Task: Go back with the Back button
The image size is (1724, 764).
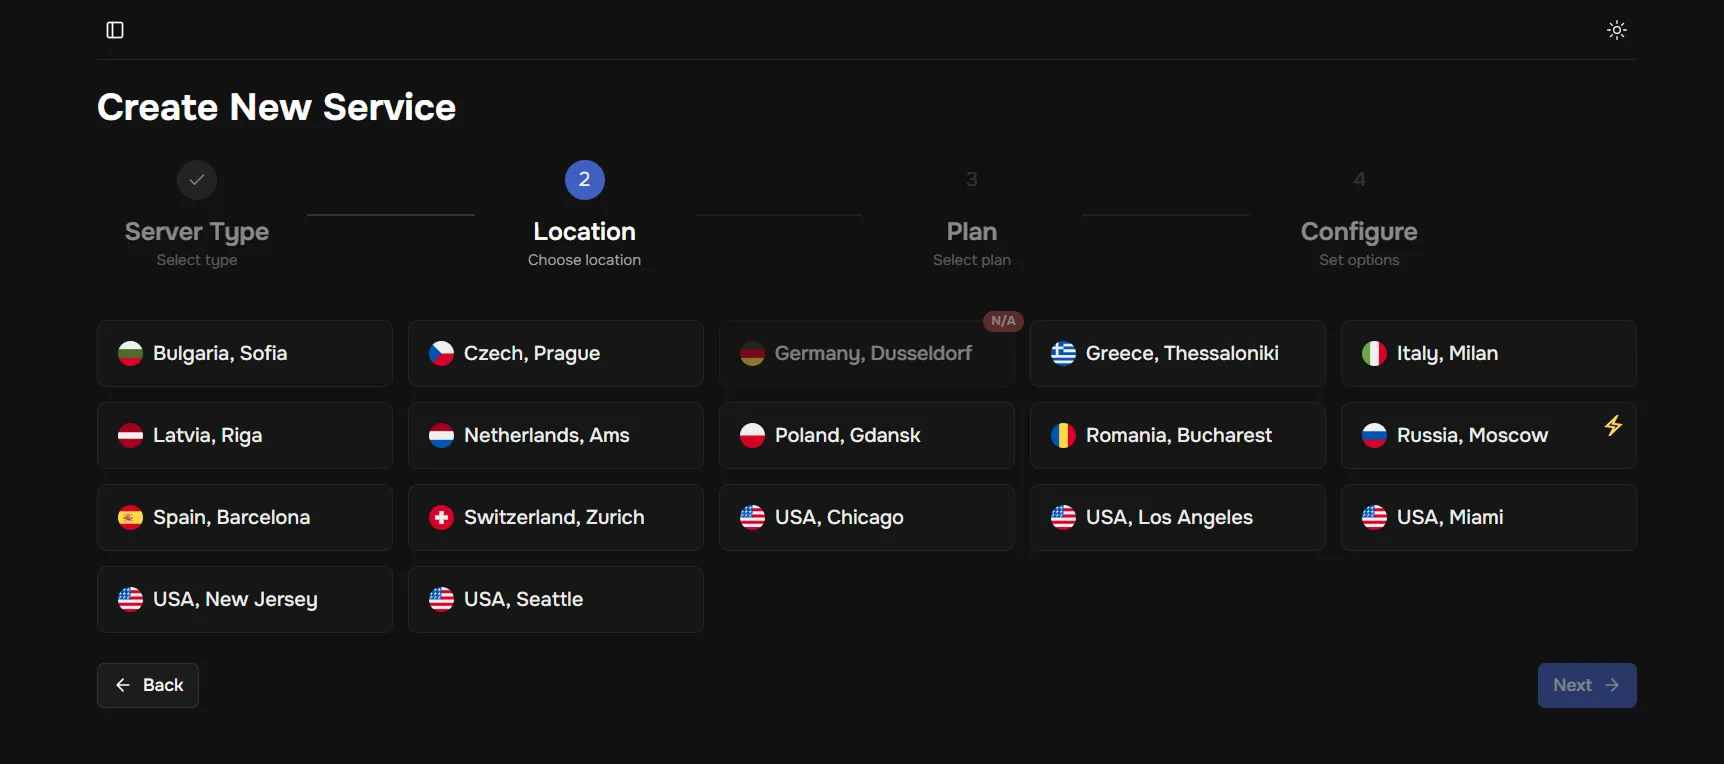Action: point(148,685)
